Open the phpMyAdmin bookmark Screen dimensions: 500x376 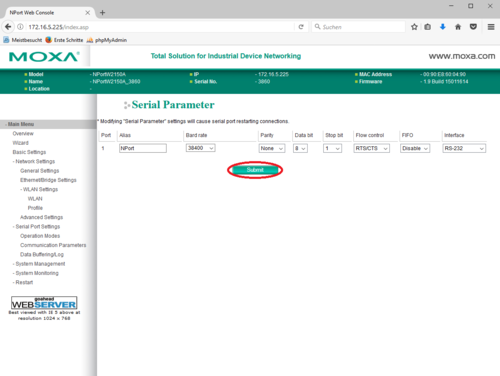pyautogui.click(x=107, y=40)
